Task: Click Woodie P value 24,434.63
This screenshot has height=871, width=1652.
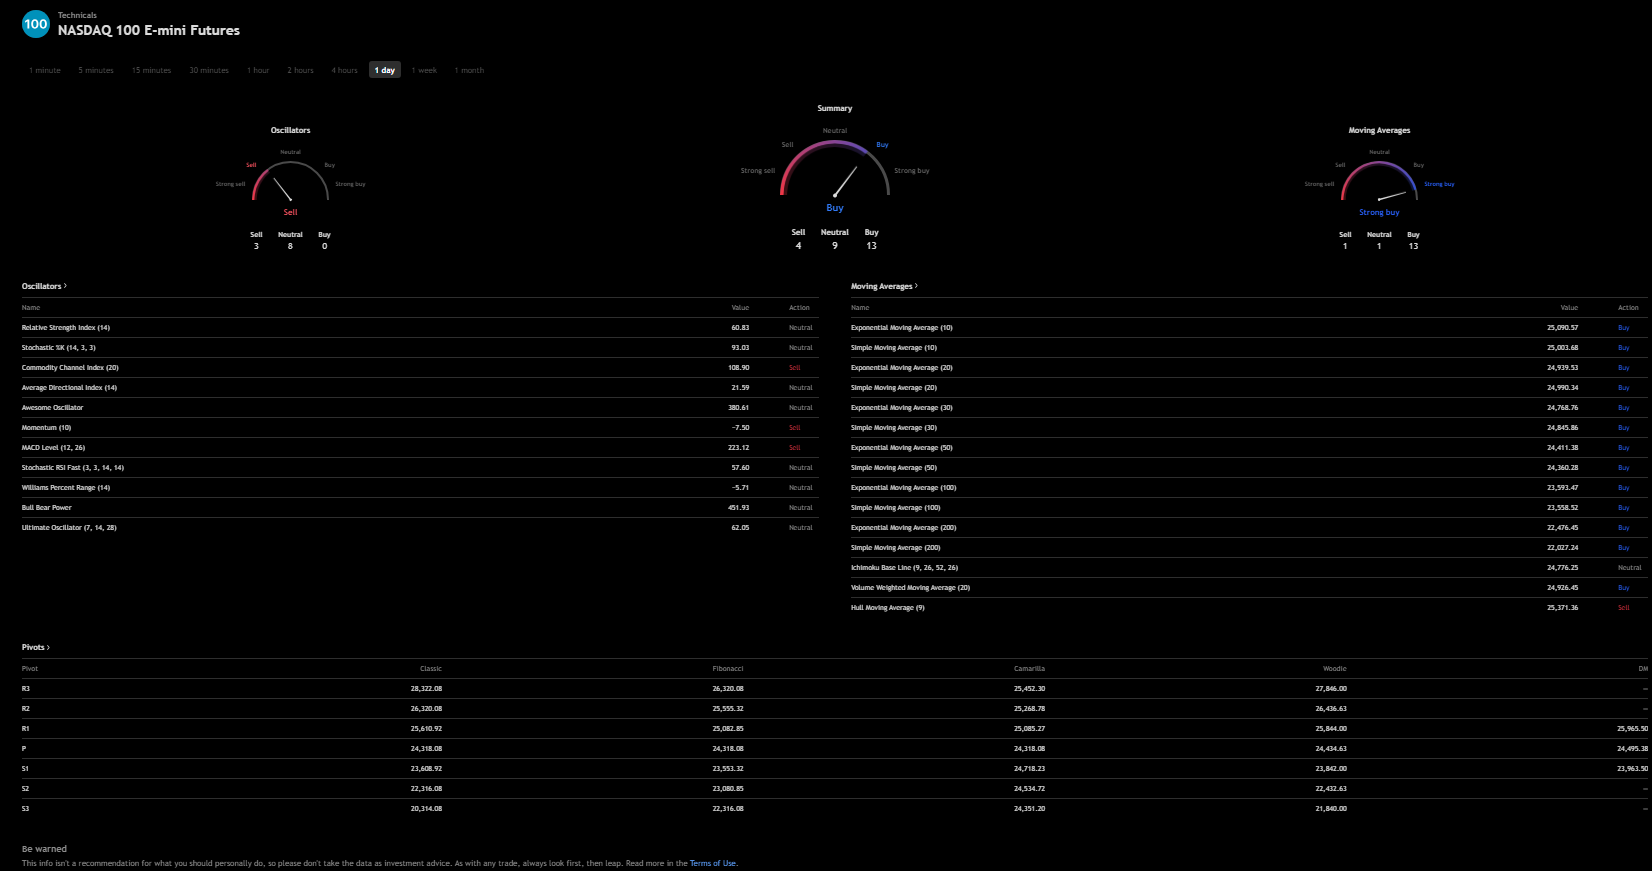Action: coord(1331,749)
